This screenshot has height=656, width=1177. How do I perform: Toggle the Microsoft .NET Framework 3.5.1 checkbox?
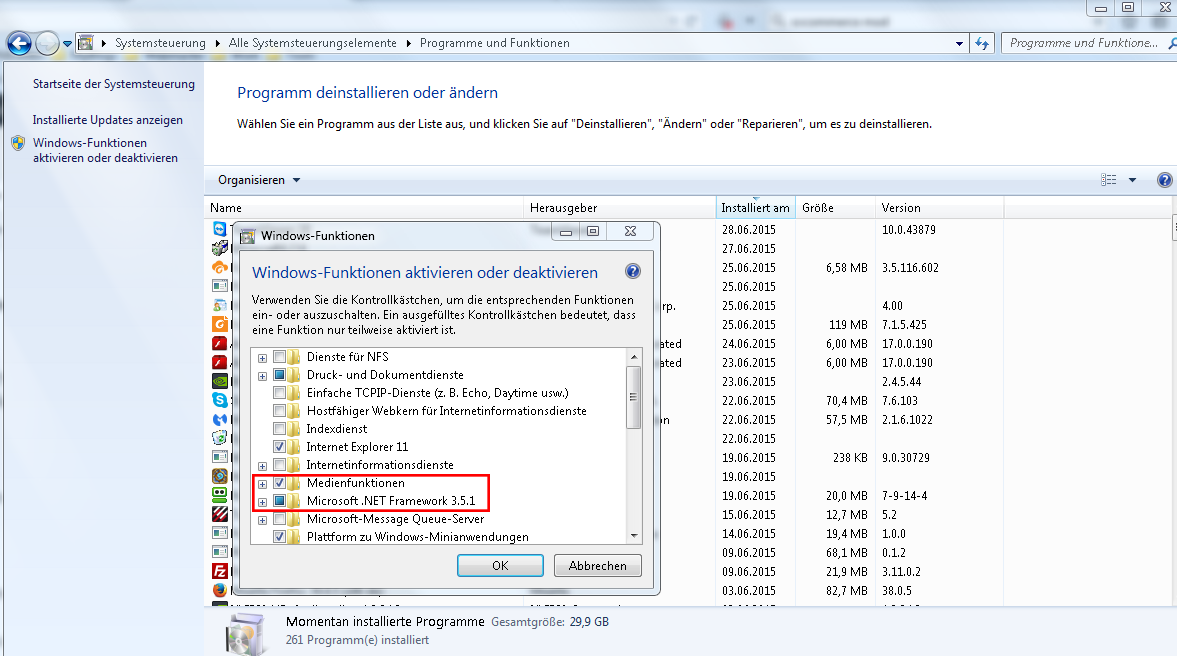coord(279,501)
